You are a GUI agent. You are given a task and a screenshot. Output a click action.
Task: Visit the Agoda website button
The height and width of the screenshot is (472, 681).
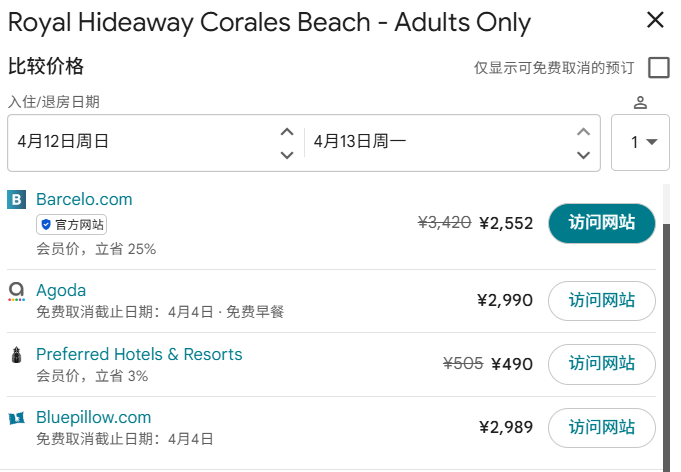[601, 300]
